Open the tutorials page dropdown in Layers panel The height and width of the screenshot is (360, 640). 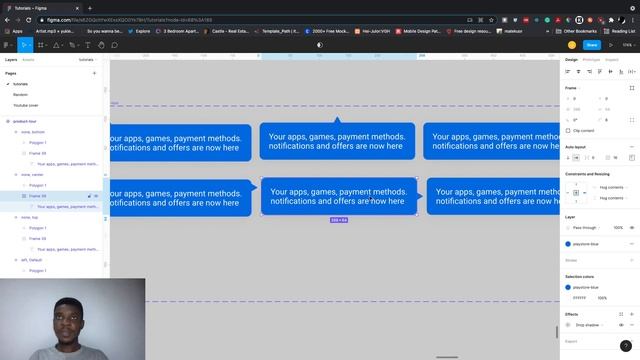87,60
